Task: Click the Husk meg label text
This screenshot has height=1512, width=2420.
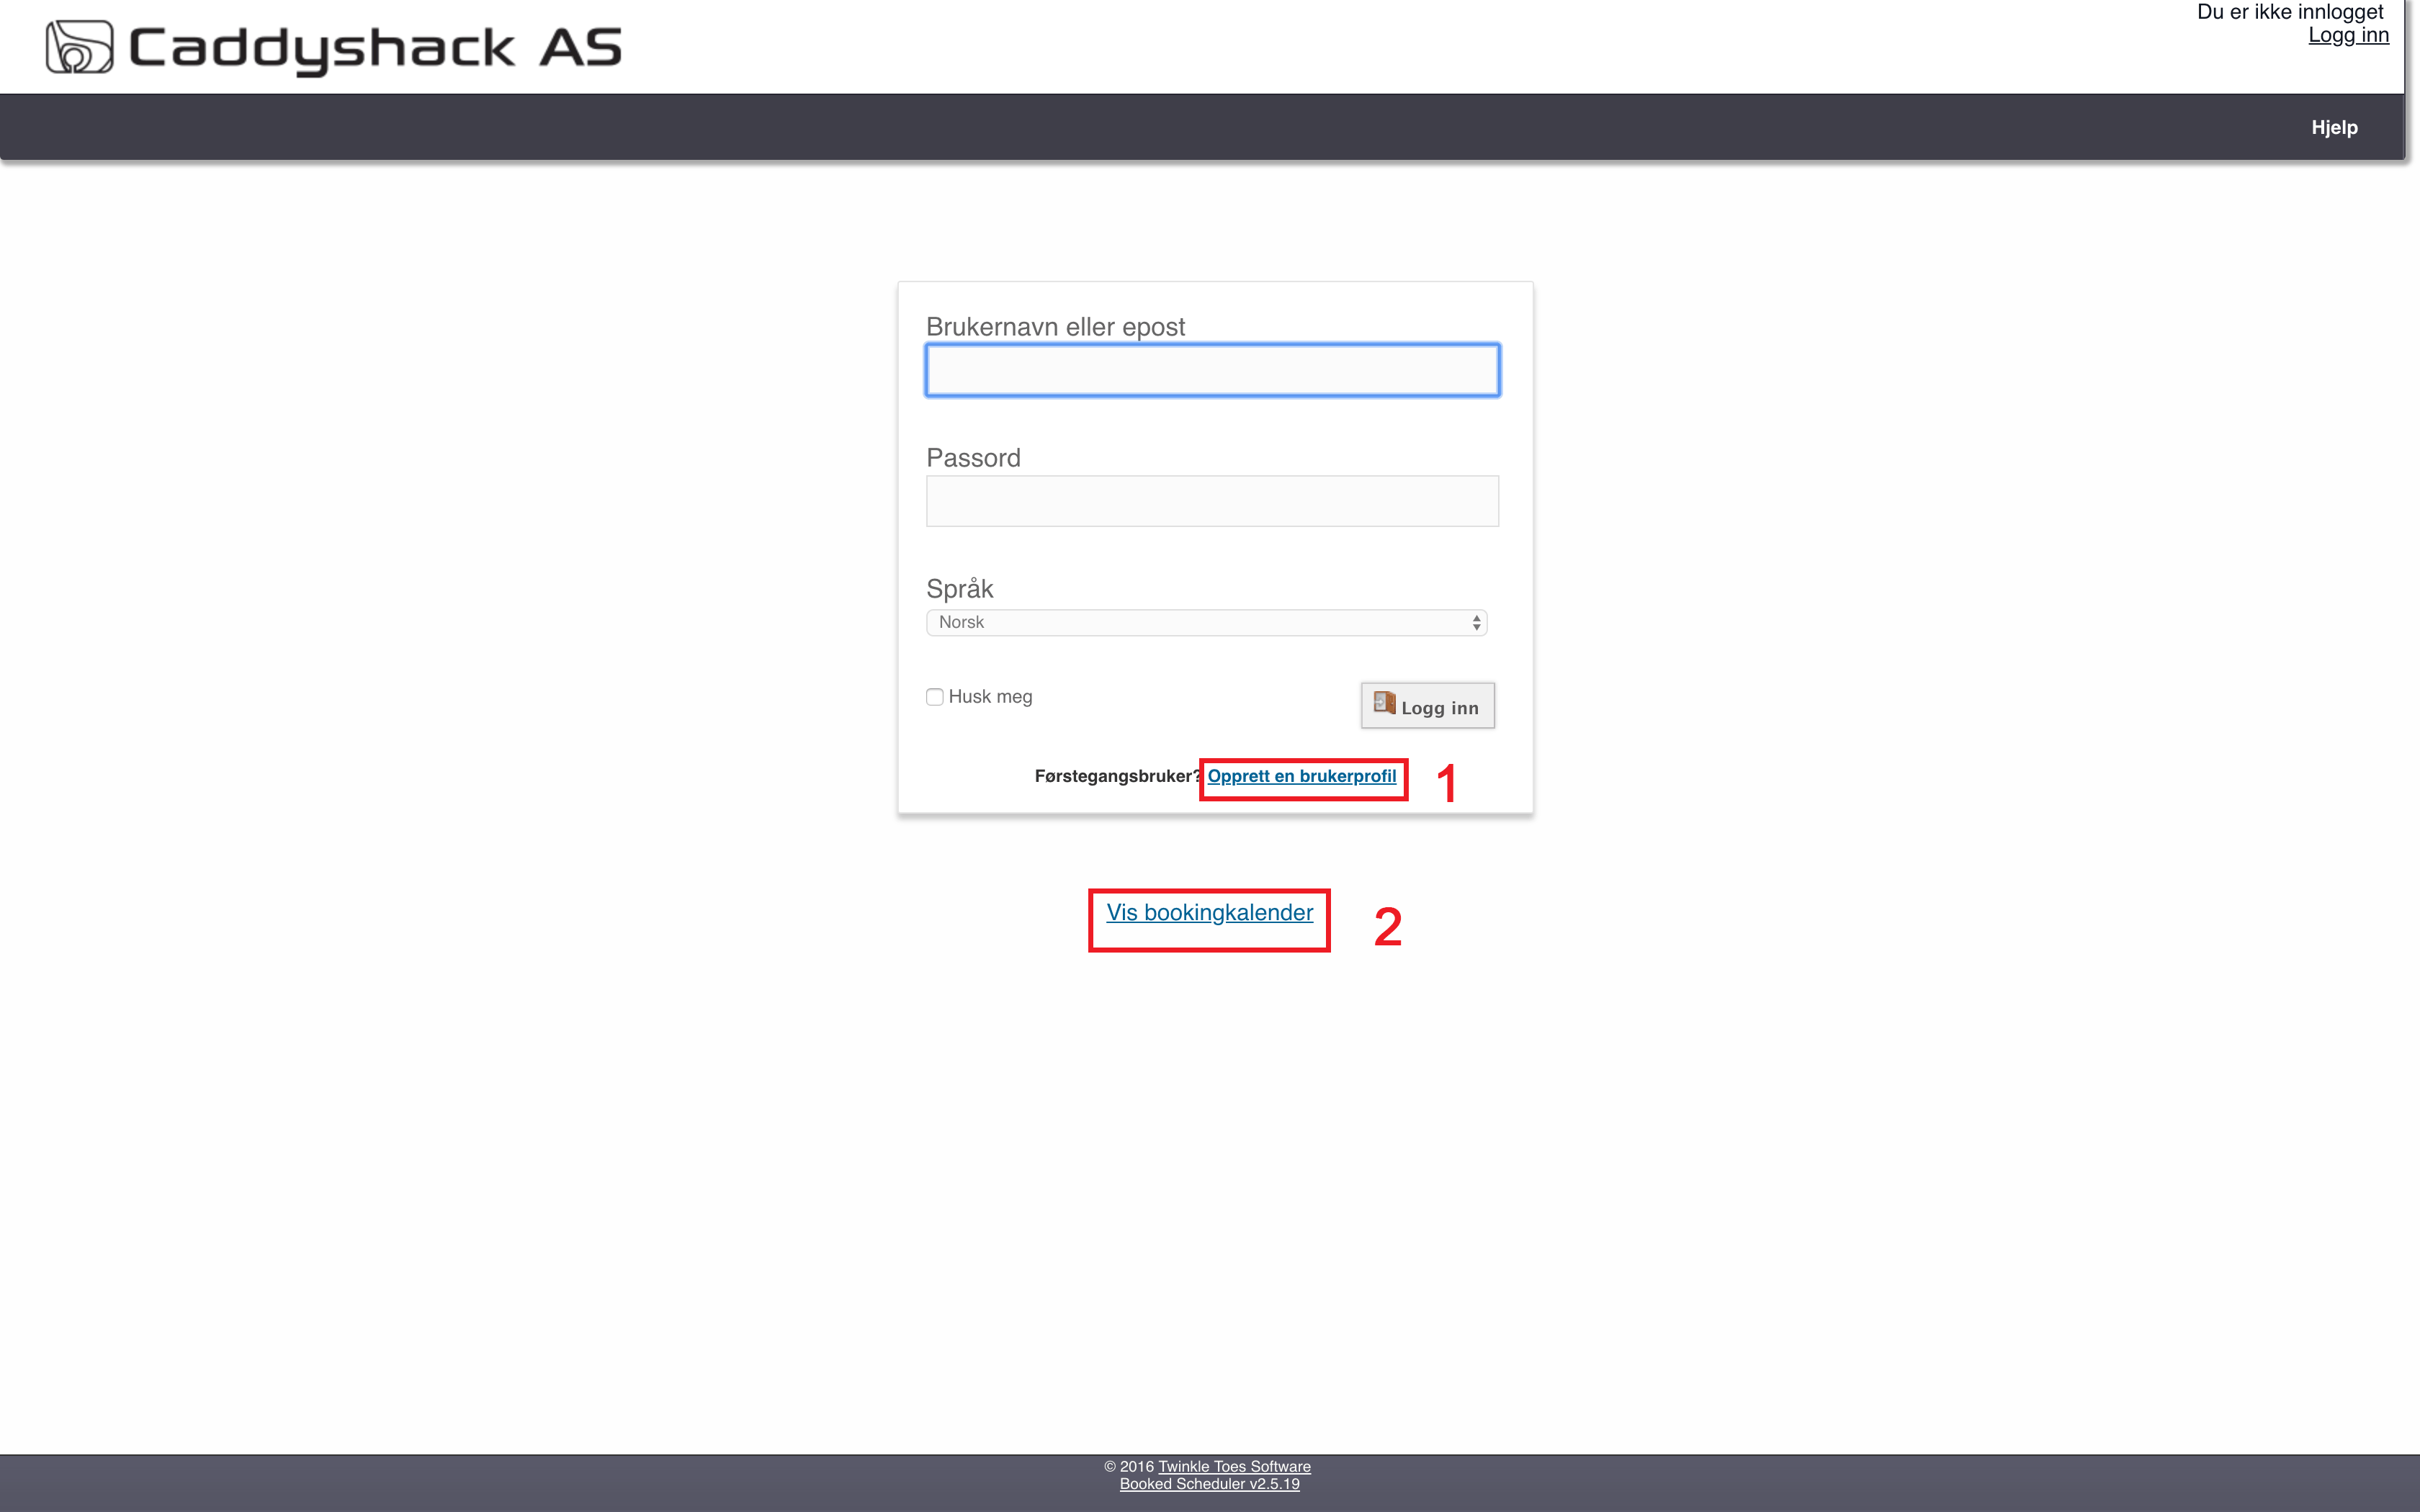Action: point(990,697)
